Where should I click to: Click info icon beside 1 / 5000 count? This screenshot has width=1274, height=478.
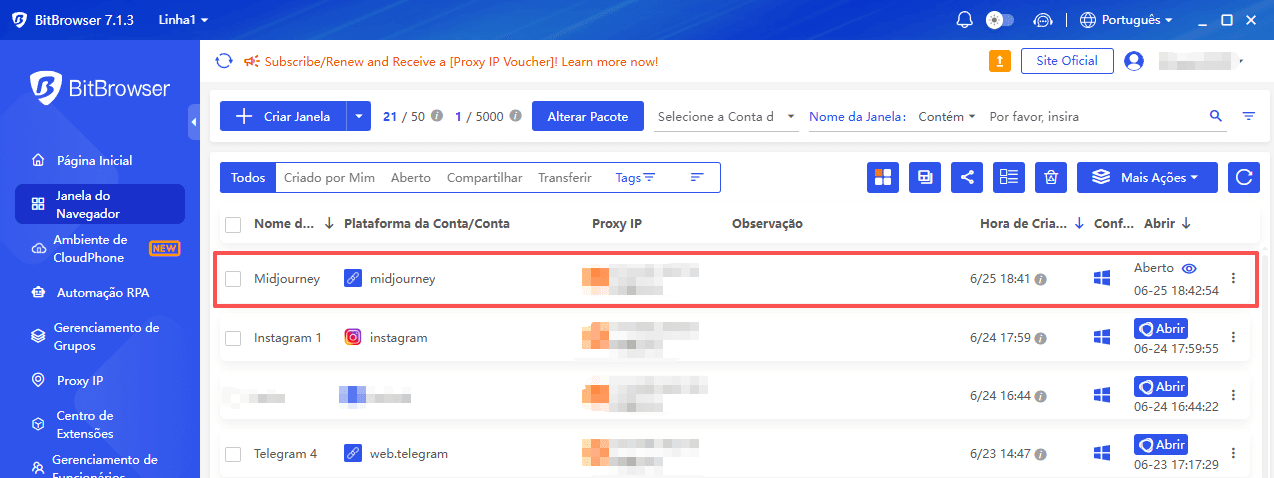[x=515, y=116]
